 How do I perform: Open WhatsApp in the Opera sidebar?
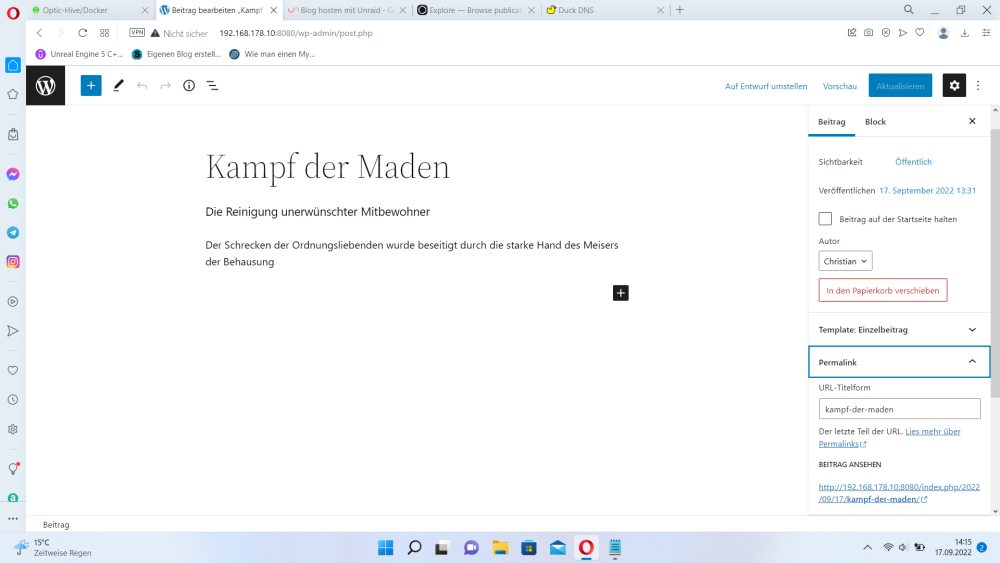(x=13, y=203)
